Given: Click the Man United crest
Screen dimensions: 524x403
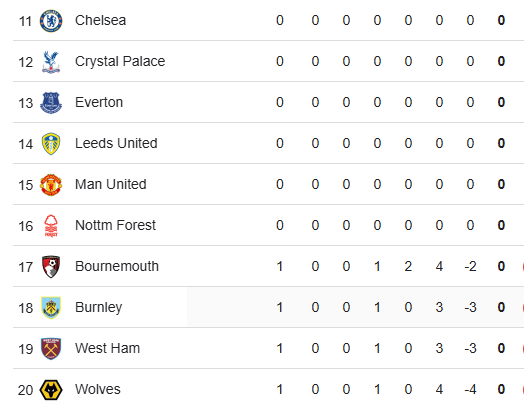Looking at the screenshot, I should (x=51, y=185).
